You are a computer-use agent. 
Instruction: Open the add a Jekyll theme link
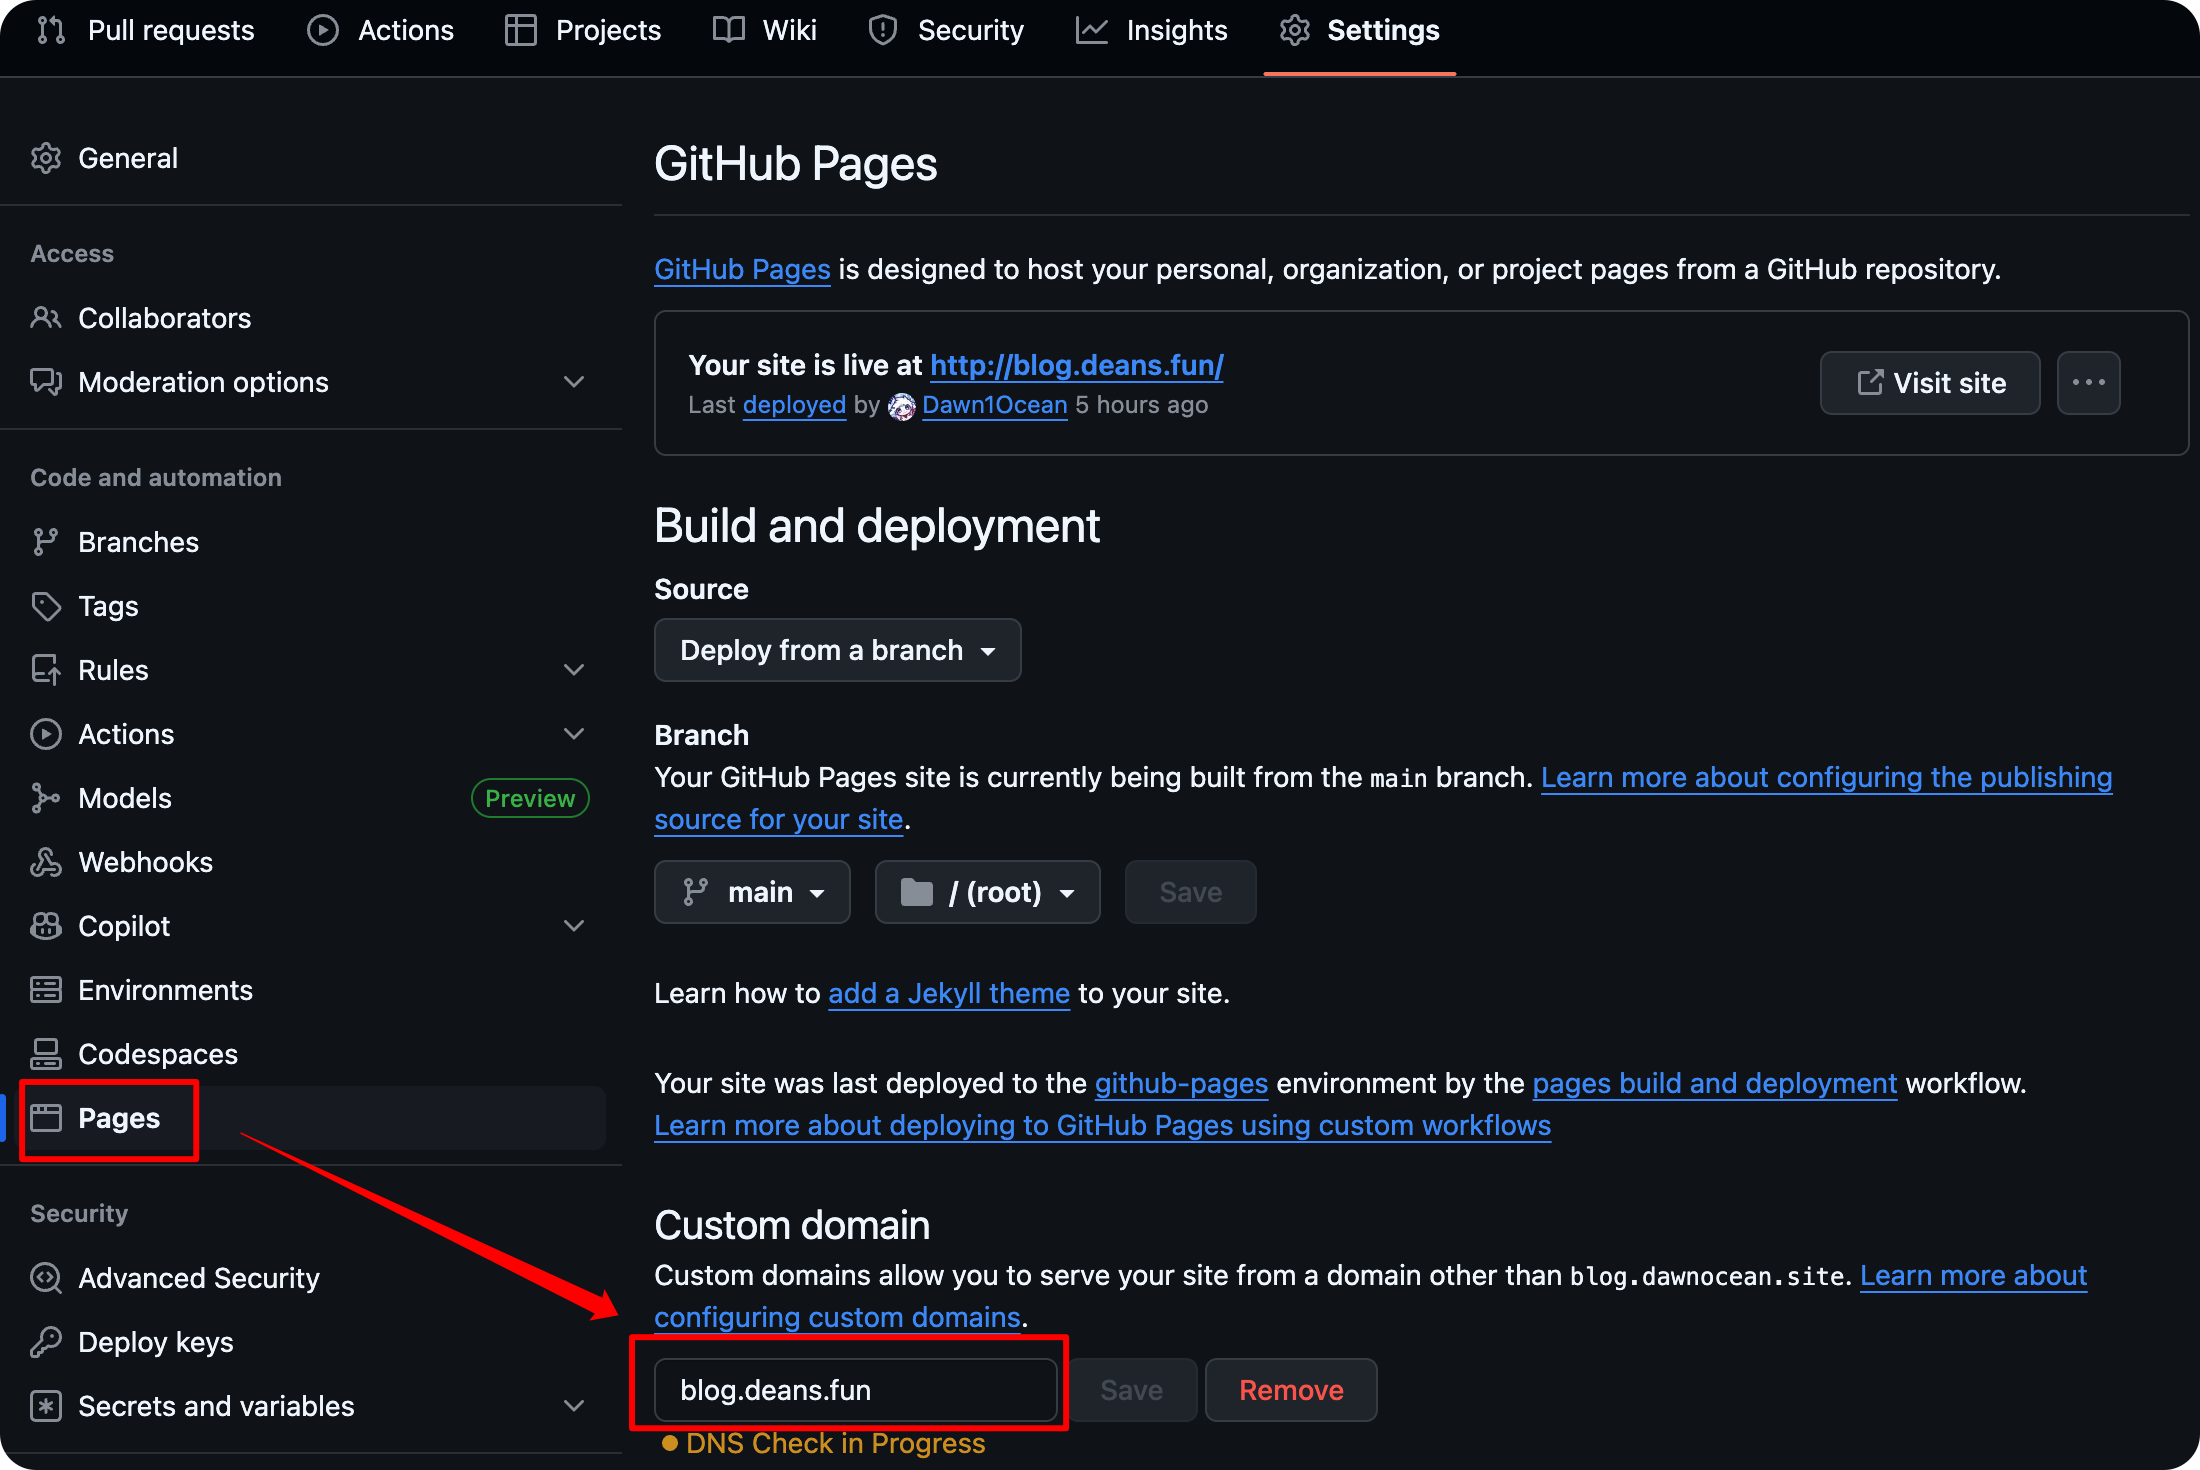tap(948, 993)
